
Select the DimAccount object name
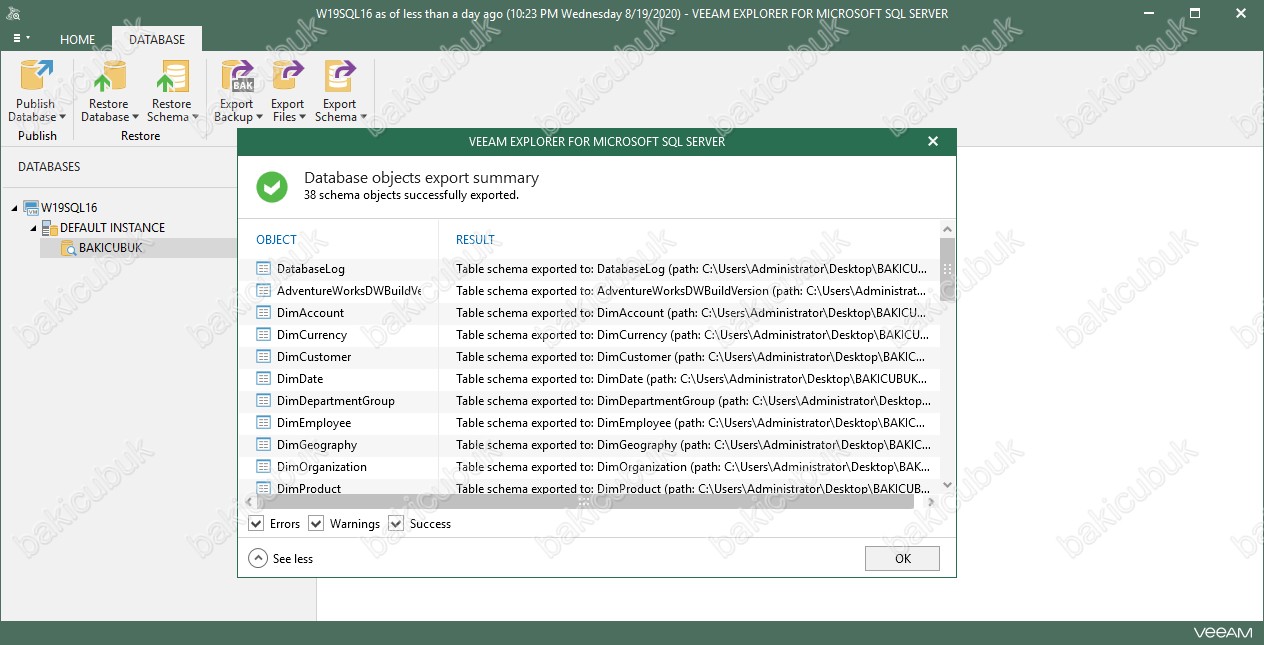tap(310, 313)
